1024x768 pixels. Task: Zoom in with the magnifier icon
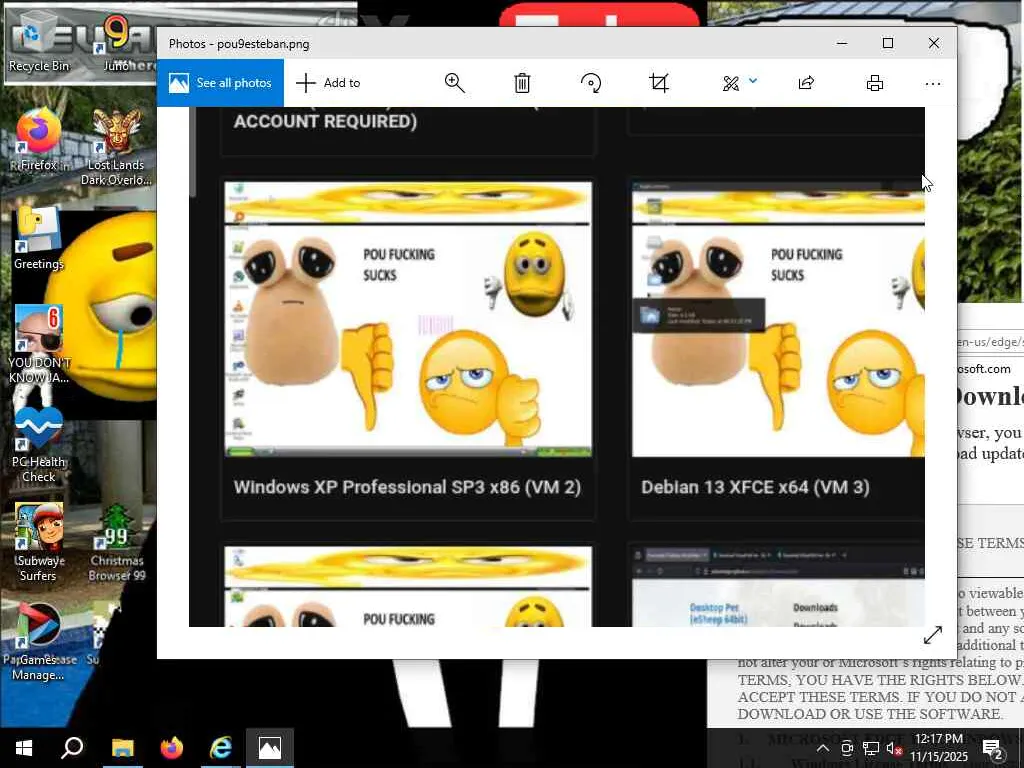tap(455, 83)
